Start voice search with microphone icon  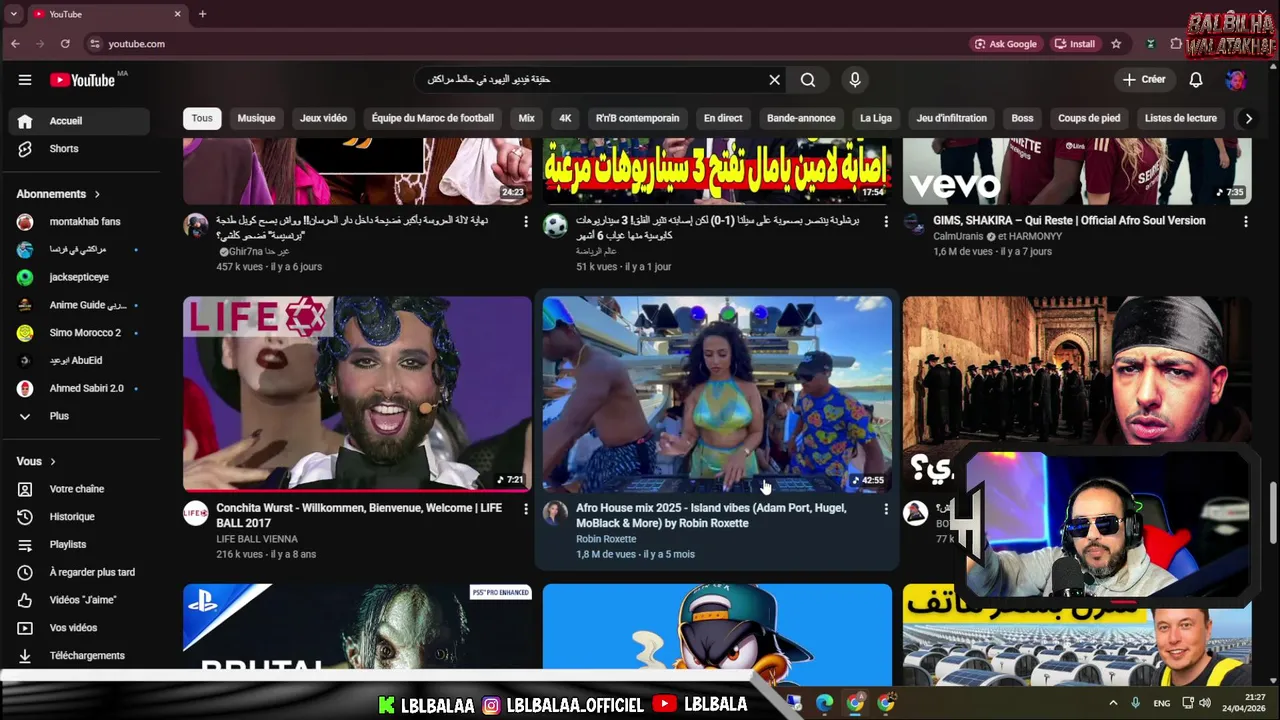click(x=855, y=80)
